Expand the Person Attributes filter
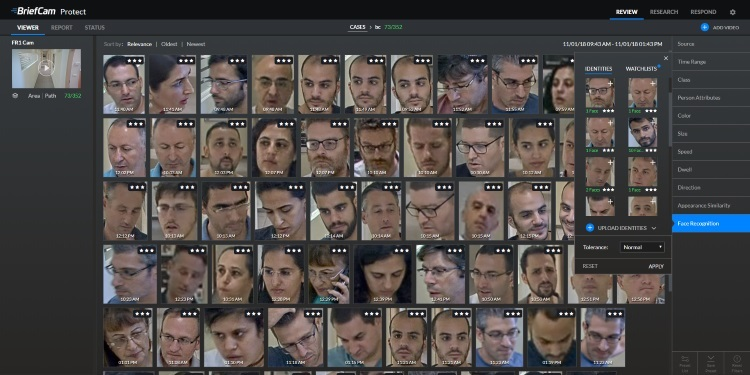750x375 pixels. tap(711, 98)
